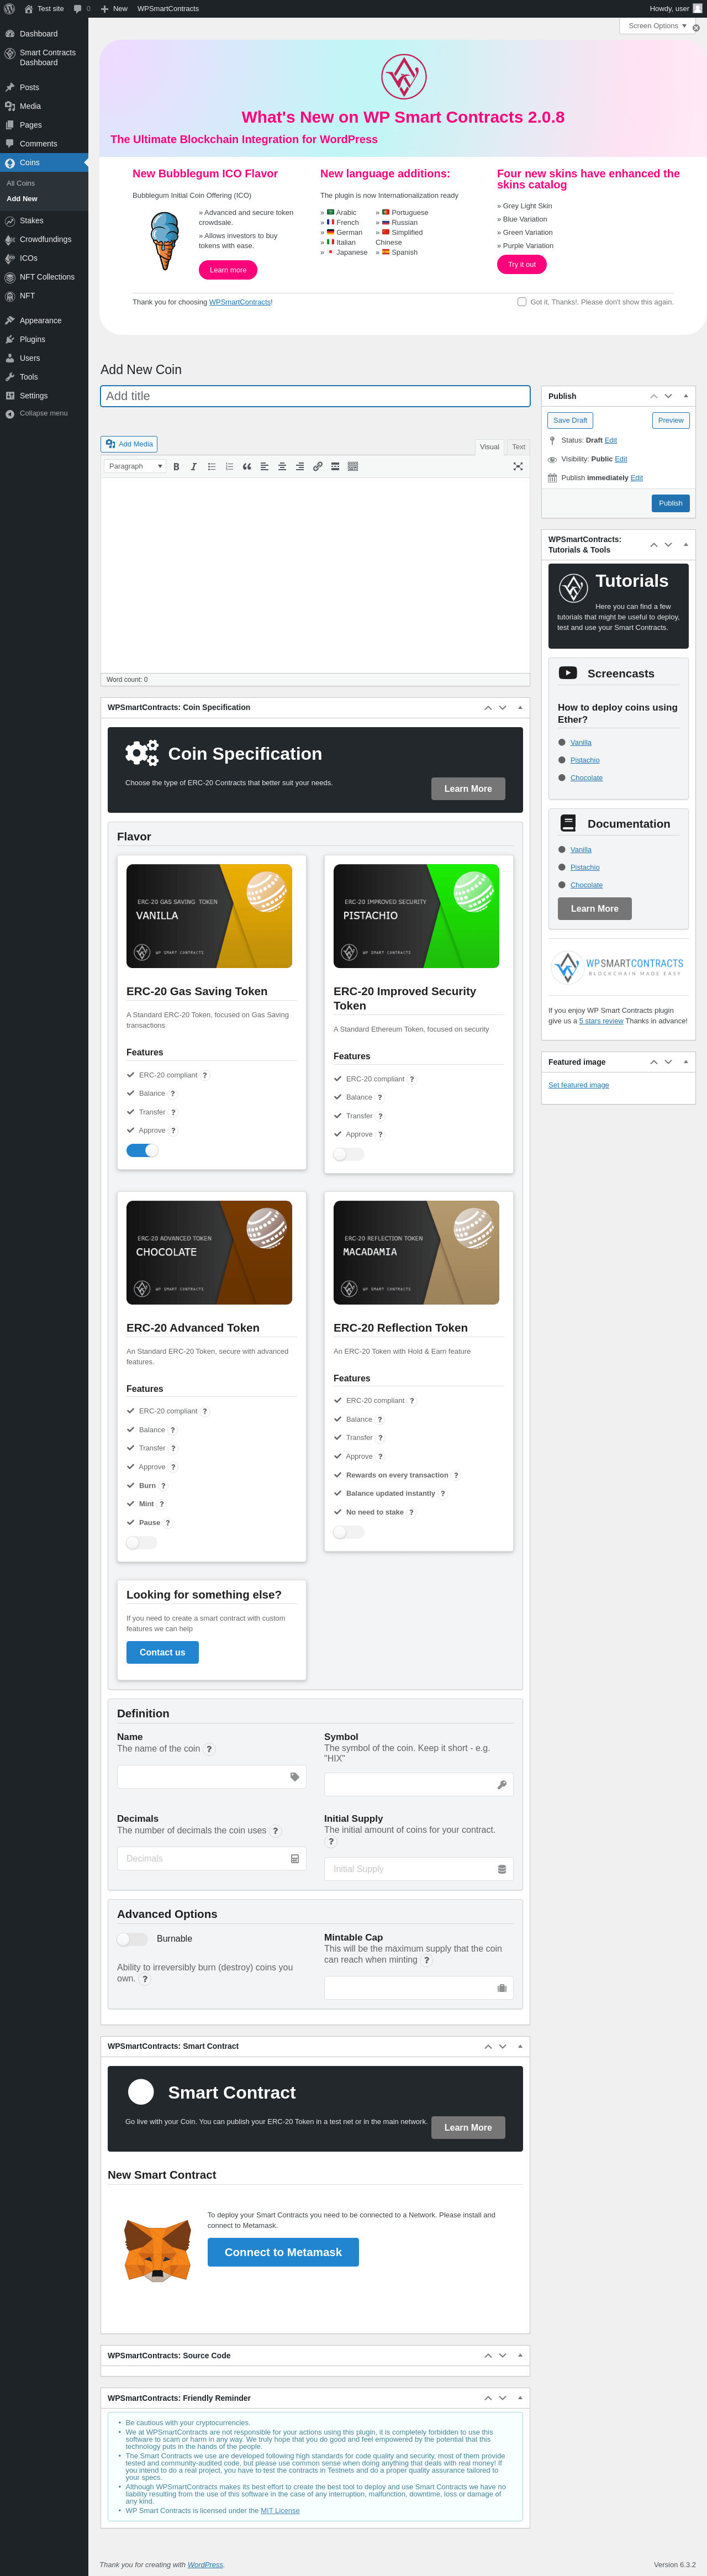Check 'Got it, Thanks' don't show again box

(x=522, y=301)
